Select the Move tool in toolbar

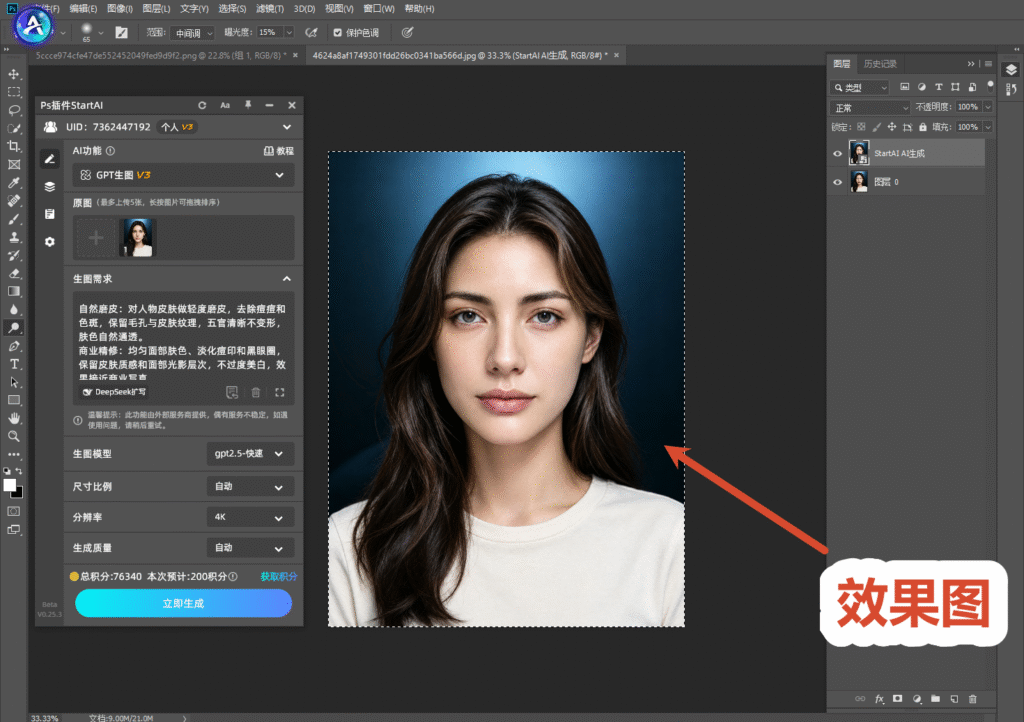[14, 74]
